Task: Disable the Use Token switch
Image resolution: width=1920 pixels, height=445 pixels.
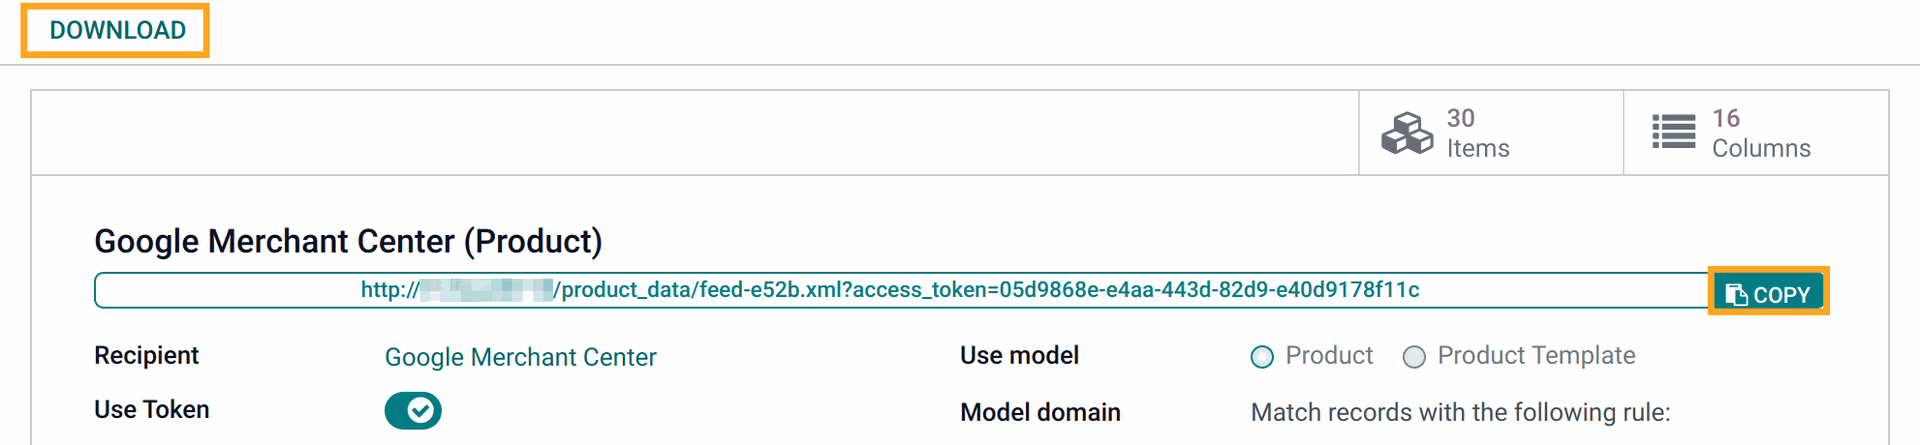Action: [x=413, y=410]
